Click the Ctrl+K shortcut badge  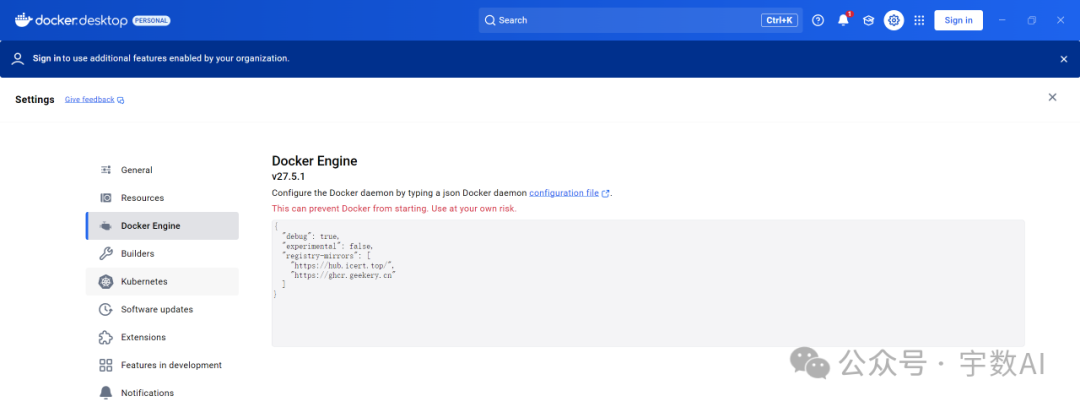(x=780, y=21)
